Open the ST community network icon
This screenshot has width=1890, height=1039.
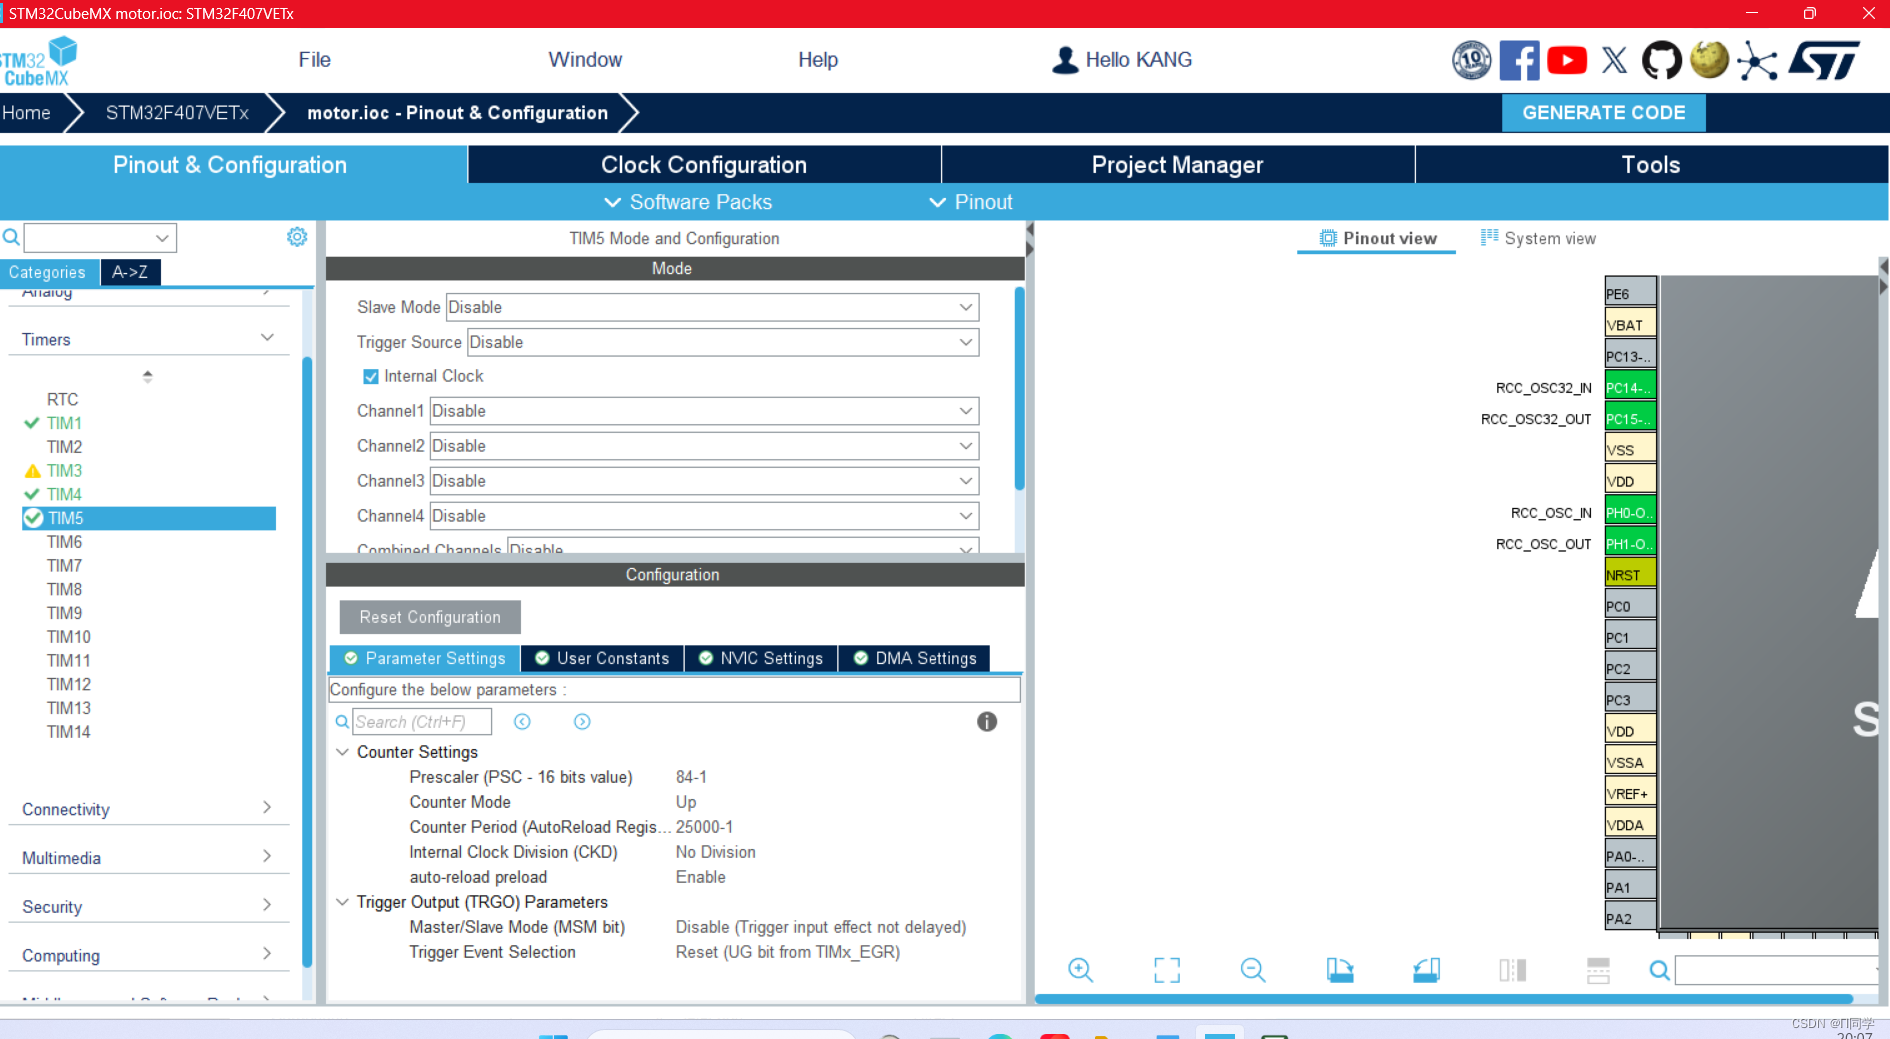tap(1757, 61)
